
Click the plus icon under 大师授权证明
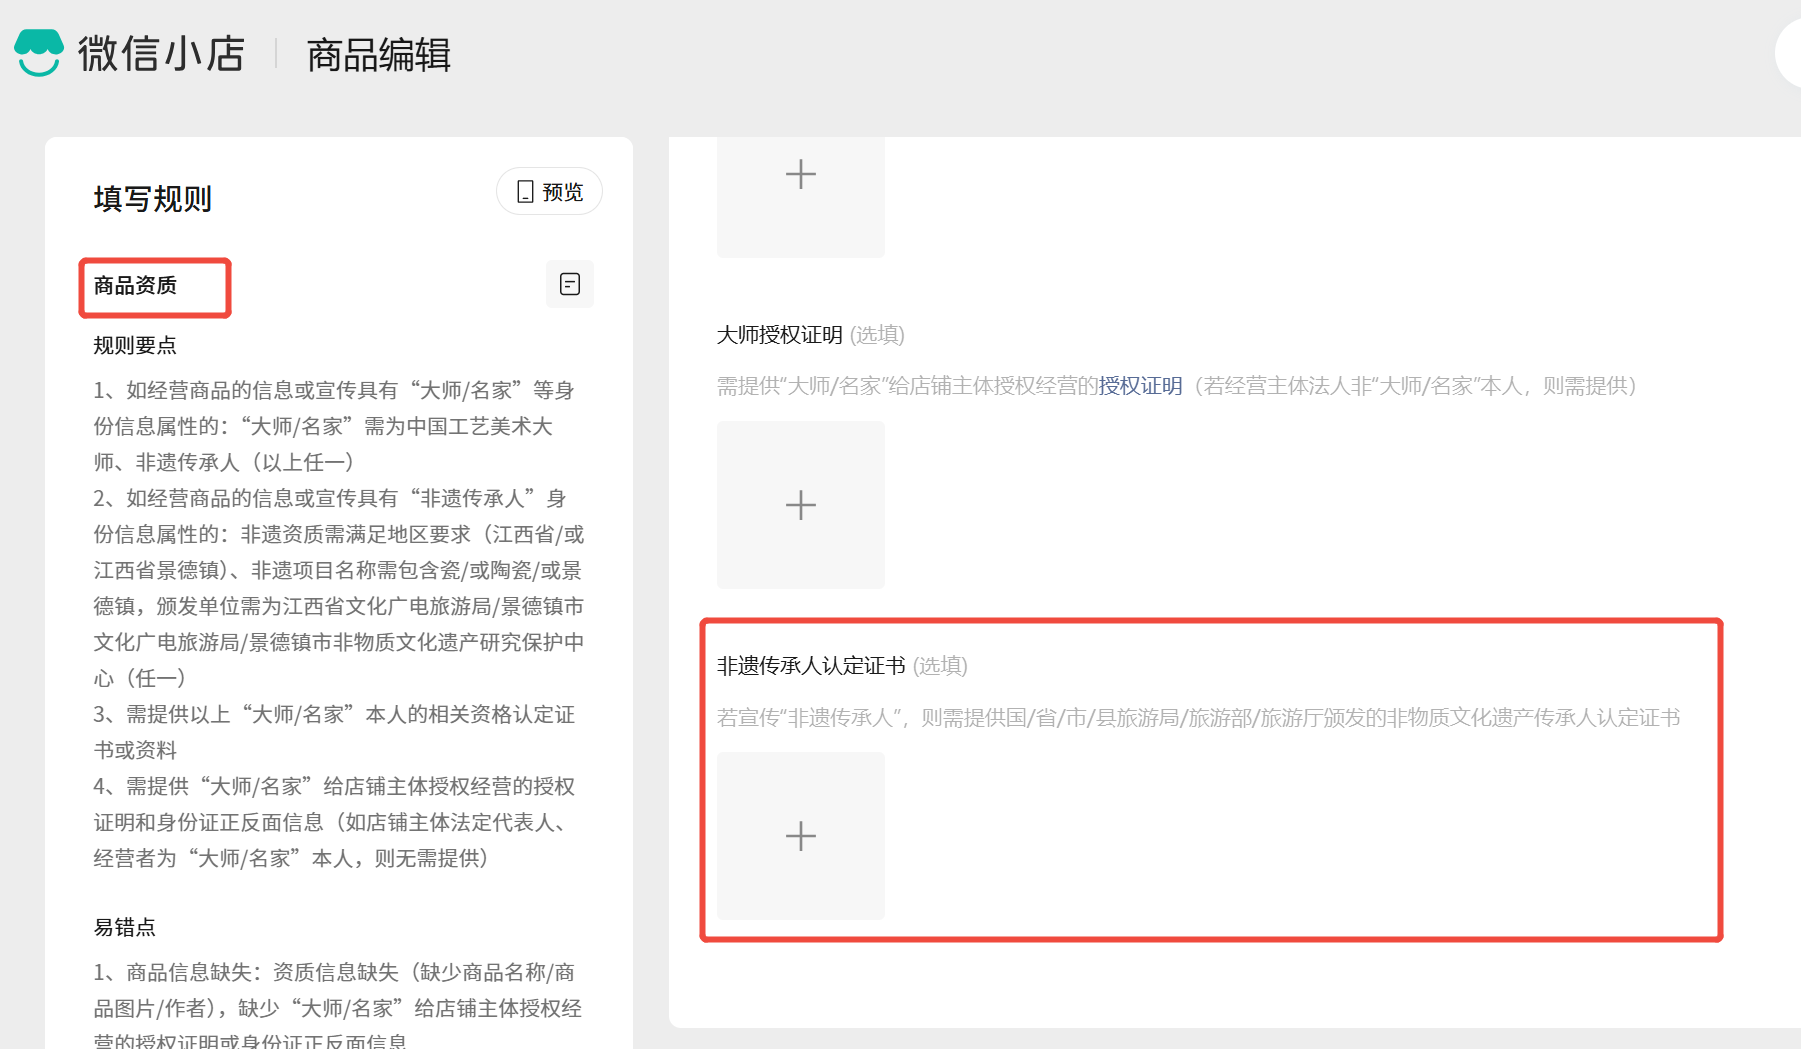tap(800, 505)
